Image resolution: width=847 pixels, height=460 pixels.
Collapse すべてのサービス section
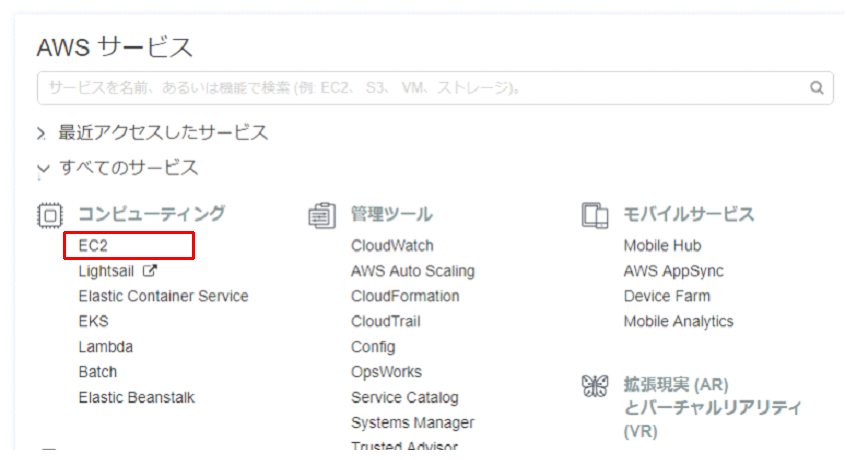click(x=118, y=168)
